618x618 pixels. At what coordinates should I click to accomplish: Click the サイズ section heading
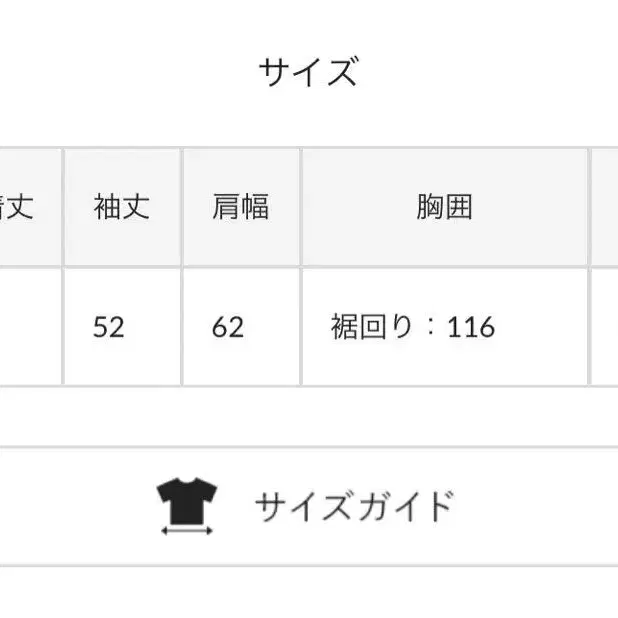tap(308, 71)
